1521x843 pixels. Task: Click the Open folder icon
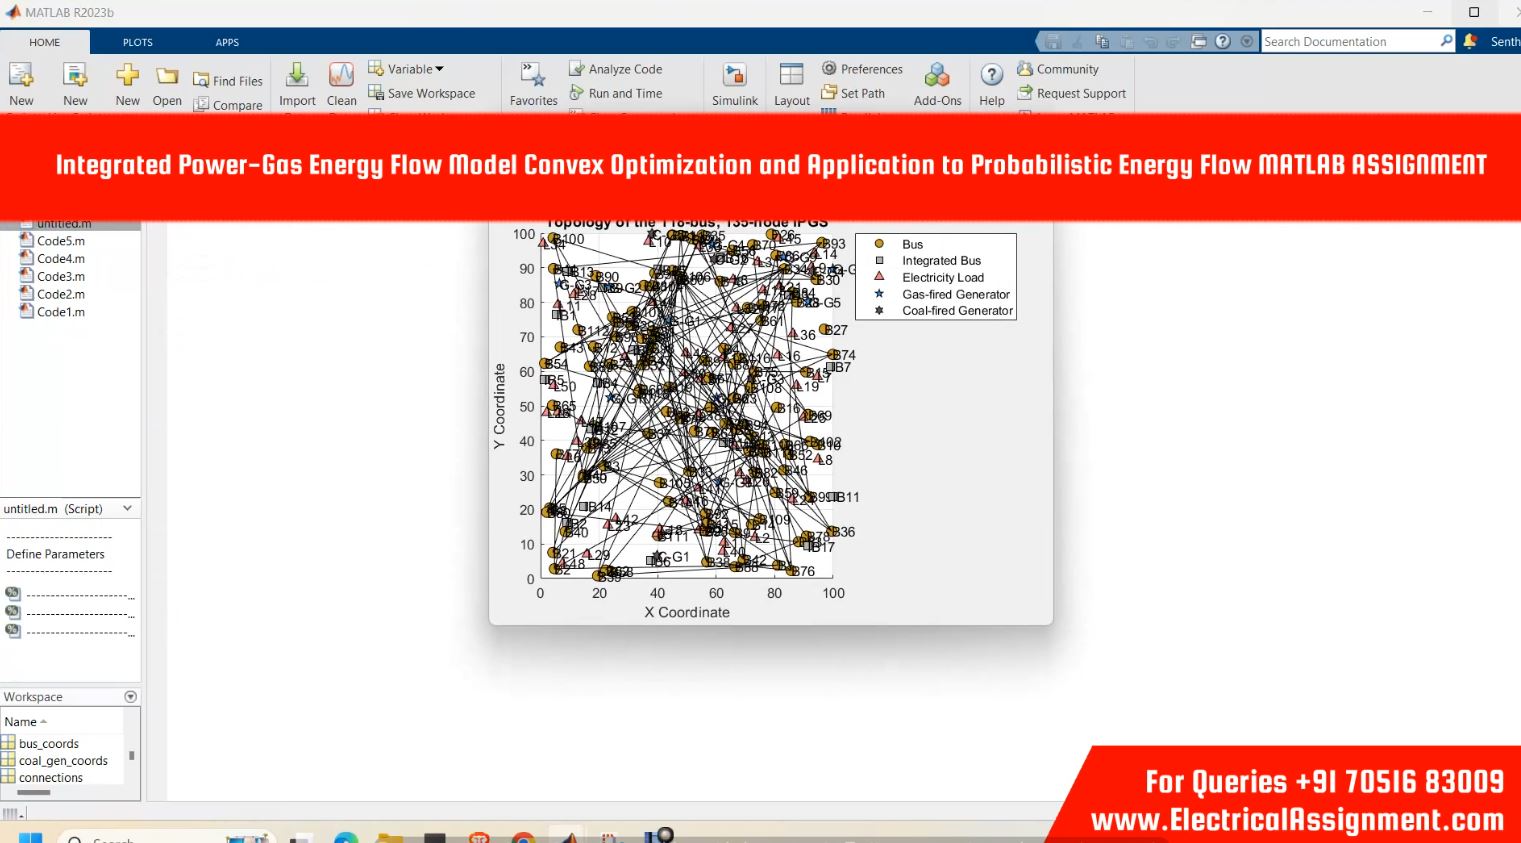pos(167,76)
